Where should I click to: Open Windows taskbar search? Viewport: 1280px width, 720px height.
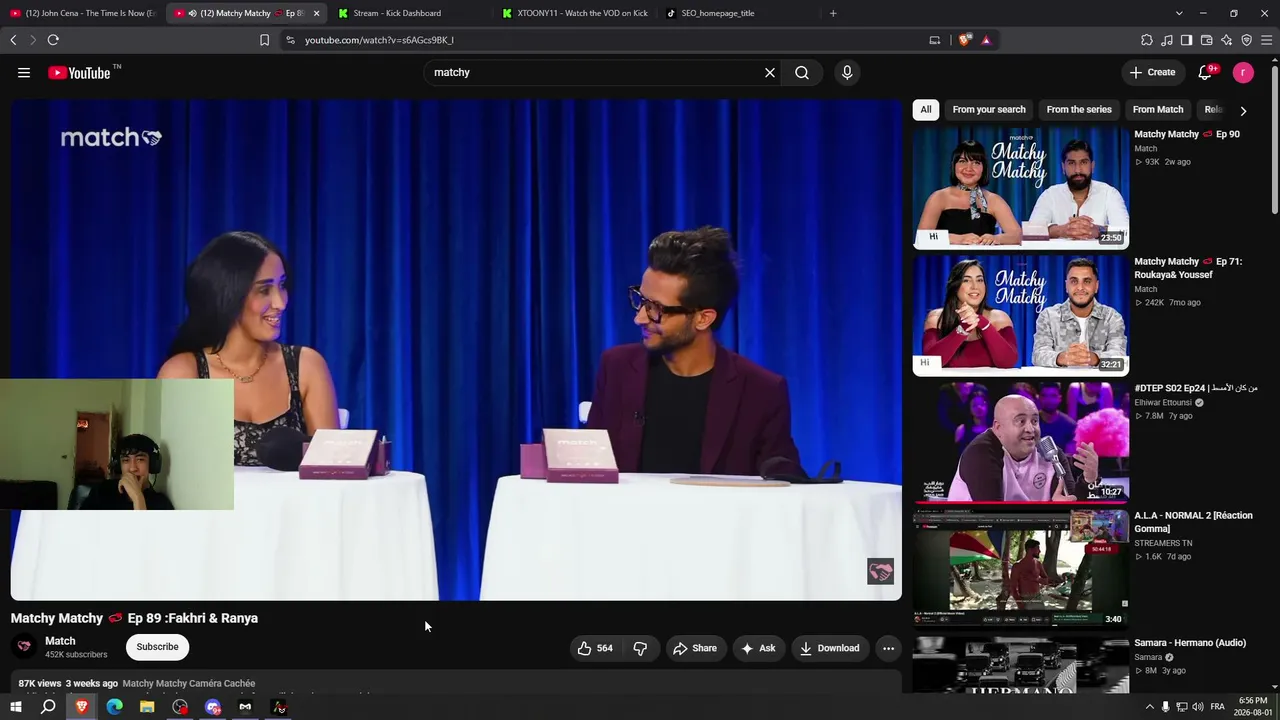(x=48, y=707)
